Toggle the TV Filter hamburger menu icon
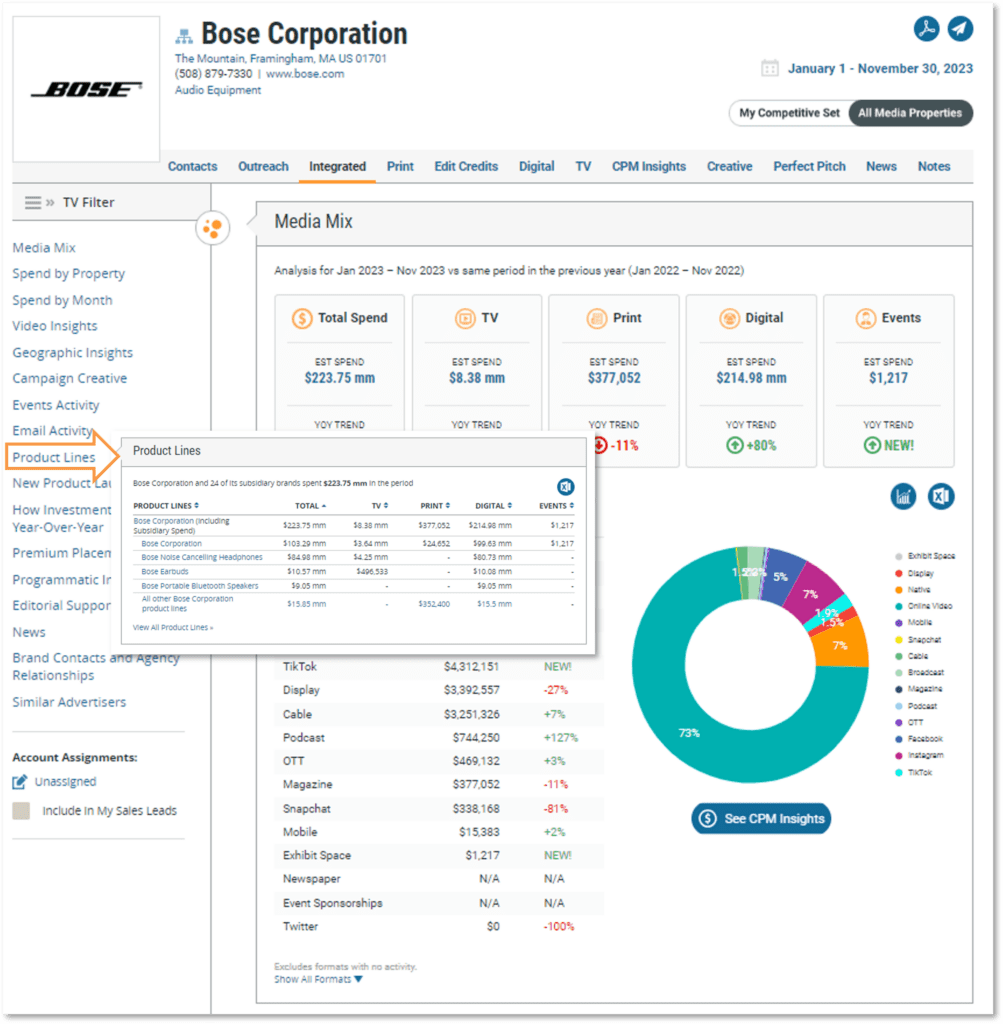The width and height of the screenshot is (1003, 1024). point(33,202)
